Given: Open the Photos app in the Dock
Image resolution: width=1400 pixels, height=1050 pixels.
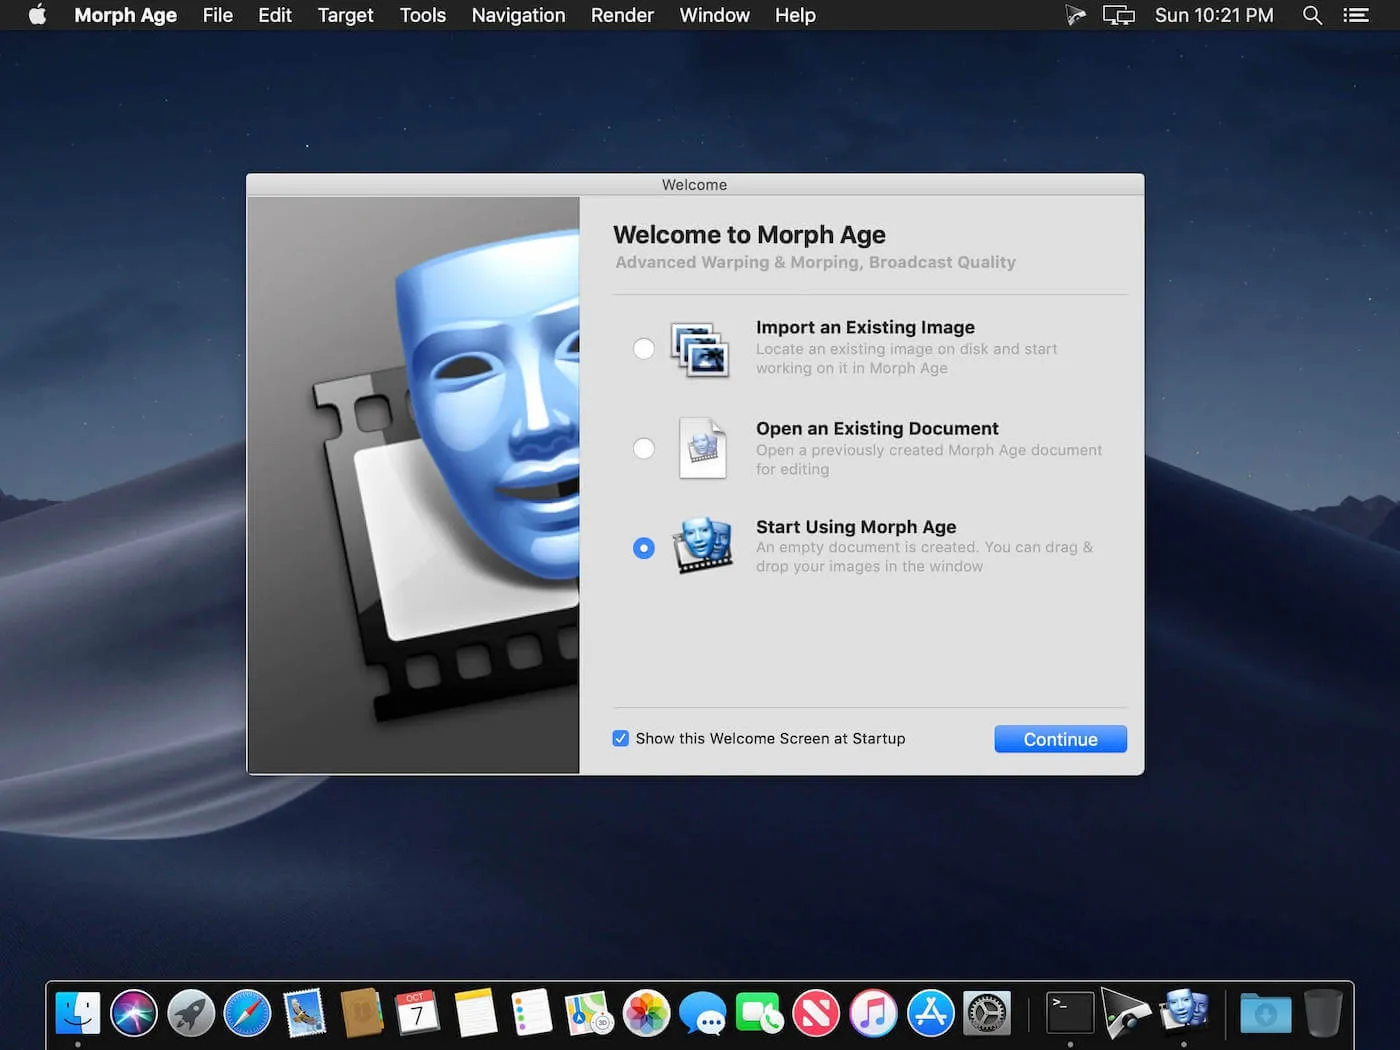Looking at the screenshot, I should click(646, 1013).
